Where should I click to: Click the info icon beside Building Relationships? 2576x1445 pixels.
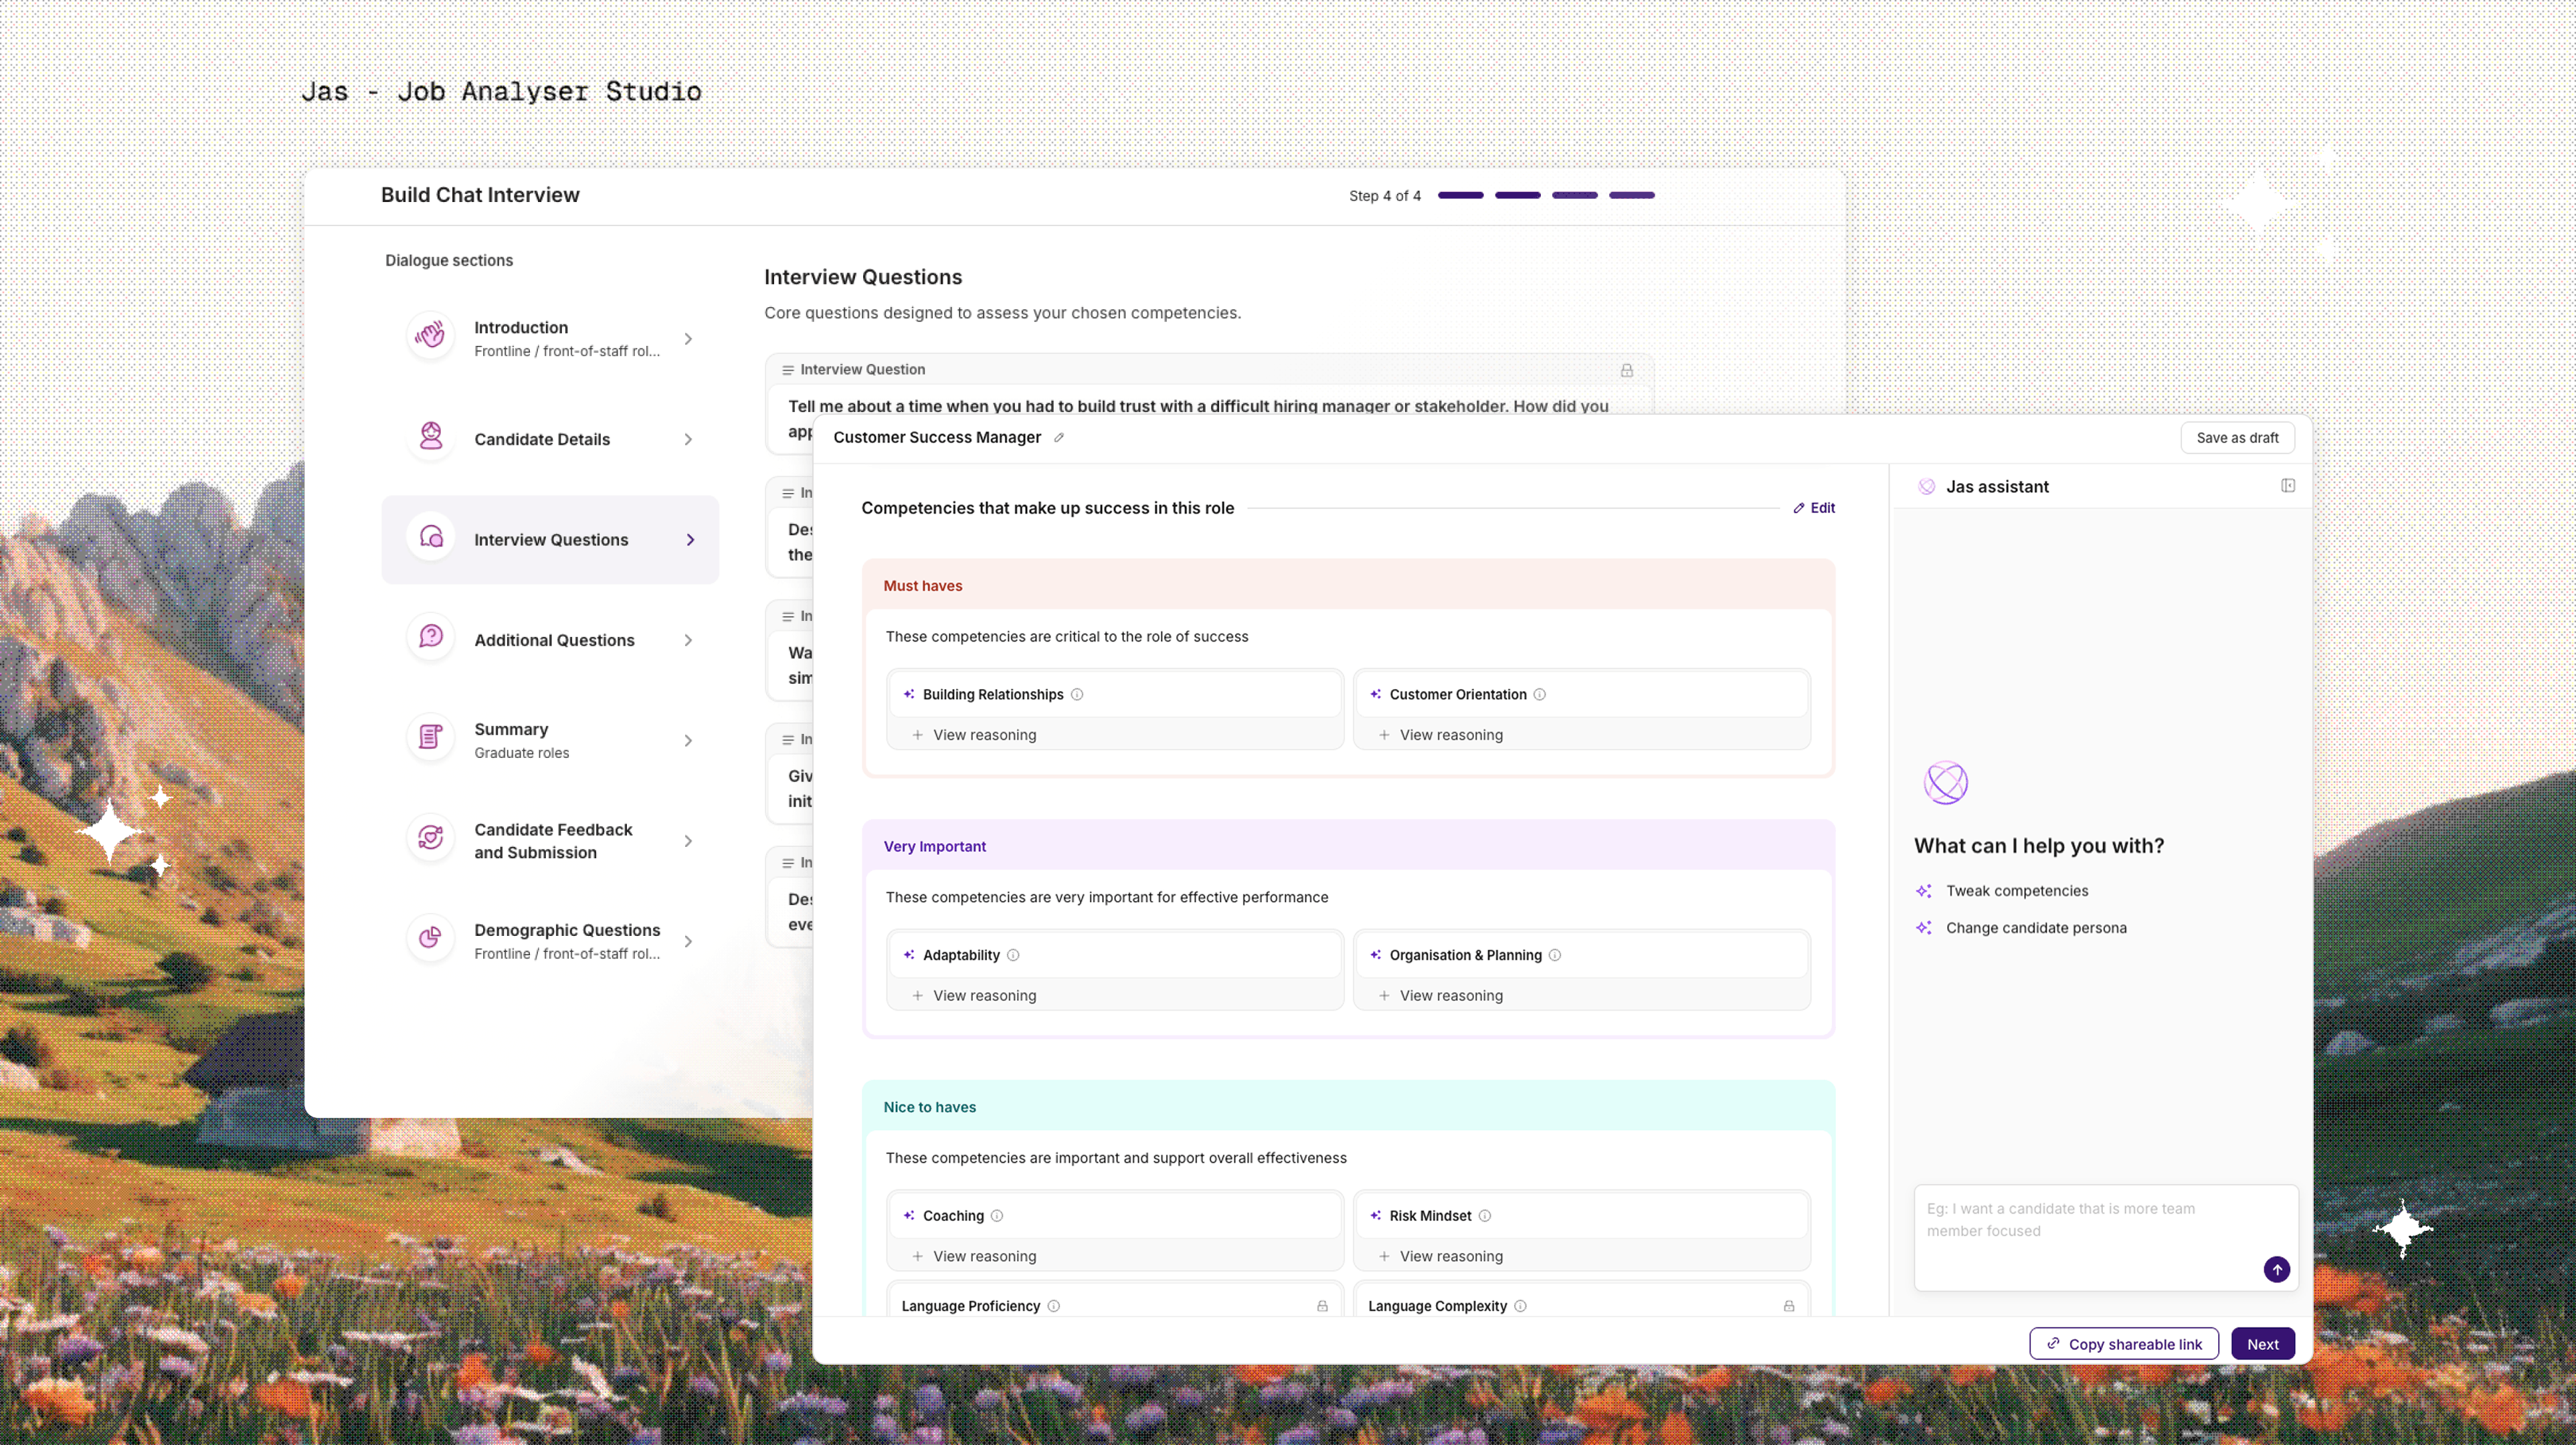tap(1077, 694)
